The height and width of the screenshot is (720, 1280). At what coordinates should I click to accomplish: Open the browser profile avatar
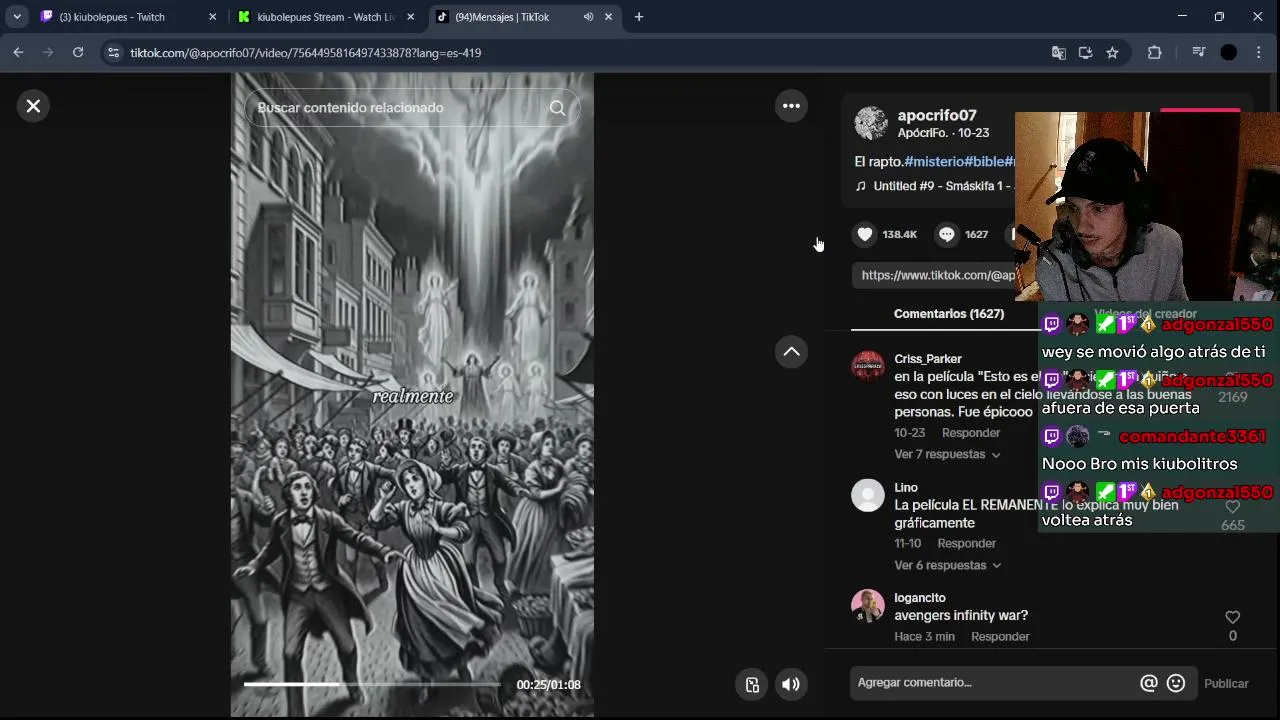click(1229, 53)
